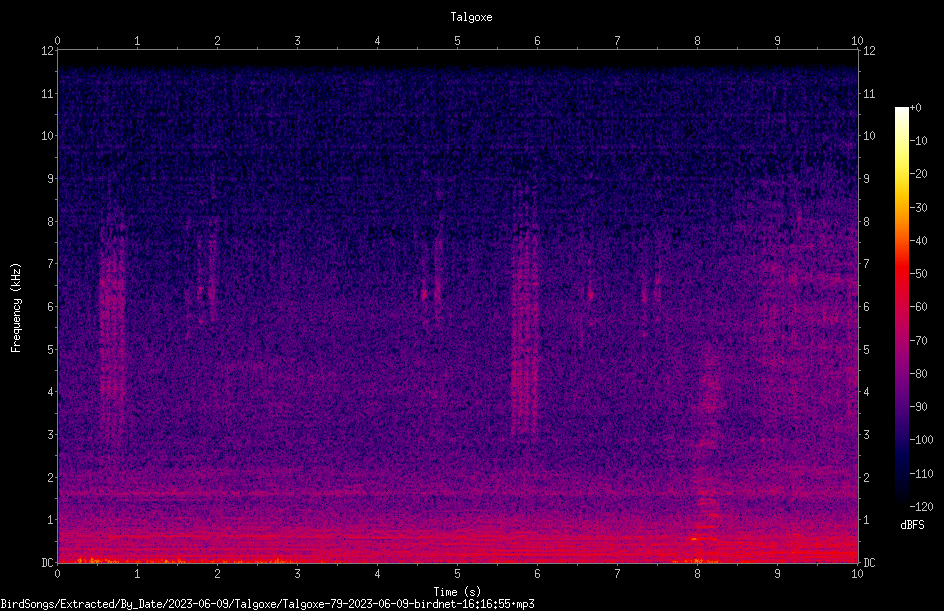Click the "4" tick on the left frequency axis

pyautogui.click(x=51, y=391)
